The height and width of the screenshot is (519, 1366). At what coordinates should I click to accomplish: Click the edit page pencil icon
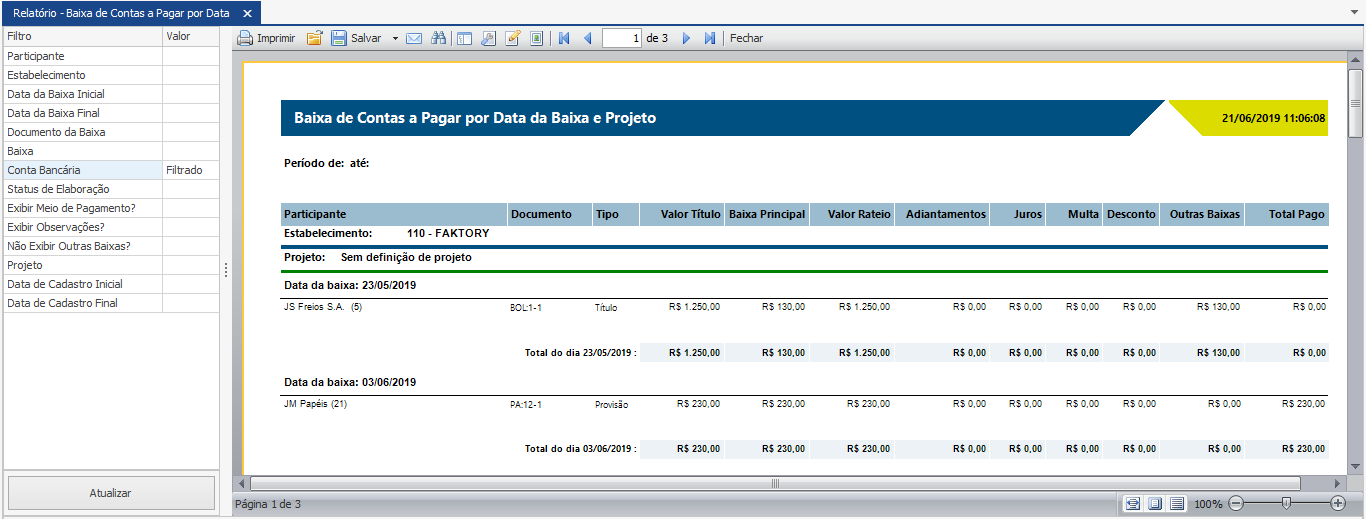point(513,38)
